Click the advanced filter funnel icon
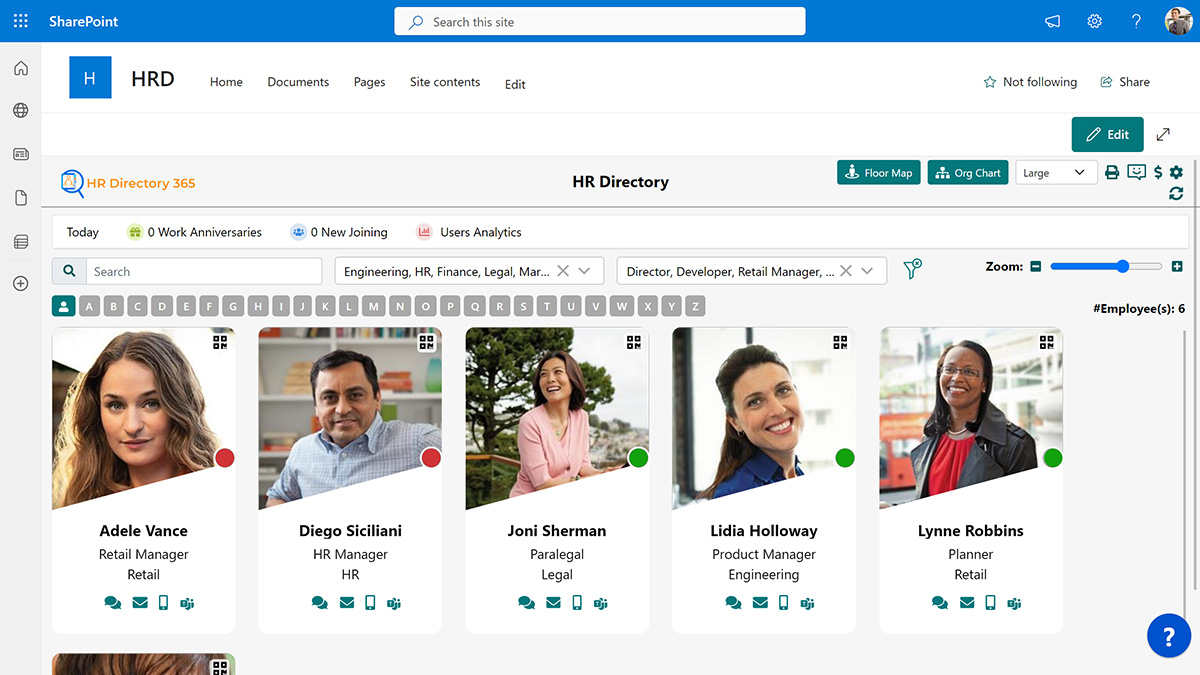Screen dimensions: 1200x675 912,270
